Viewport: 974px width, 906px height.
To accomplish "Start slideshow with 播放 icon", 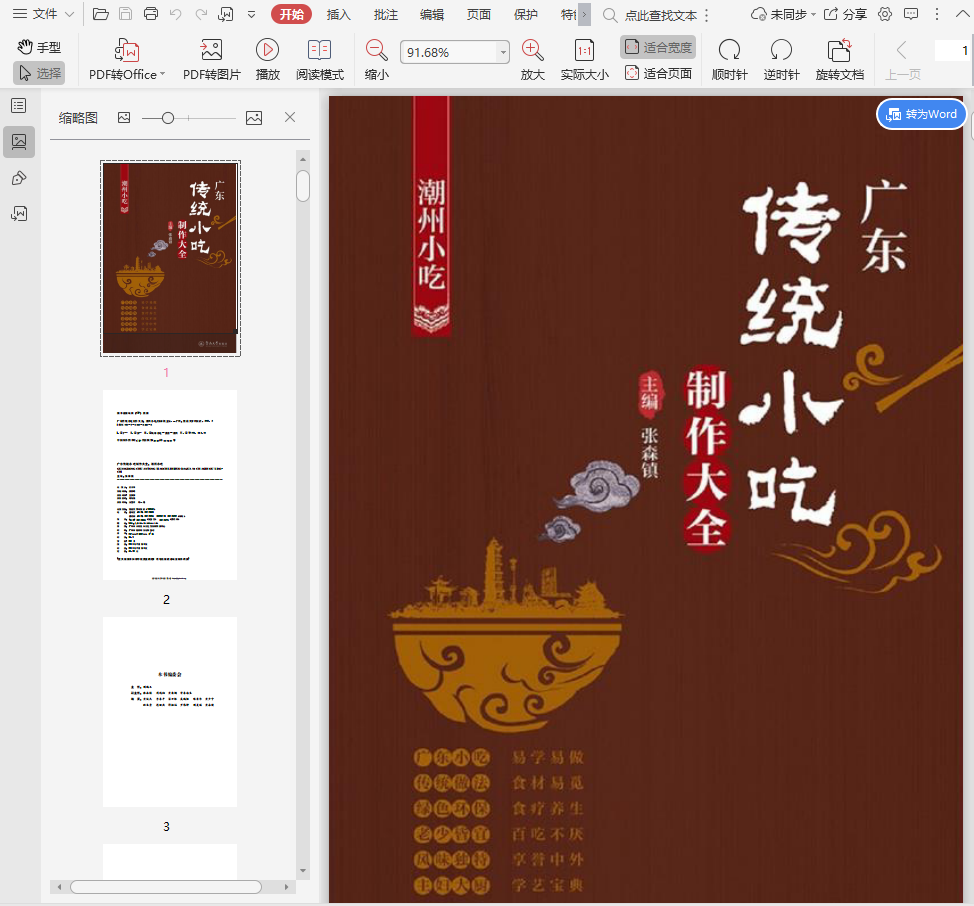I will [x=267, y=51].
